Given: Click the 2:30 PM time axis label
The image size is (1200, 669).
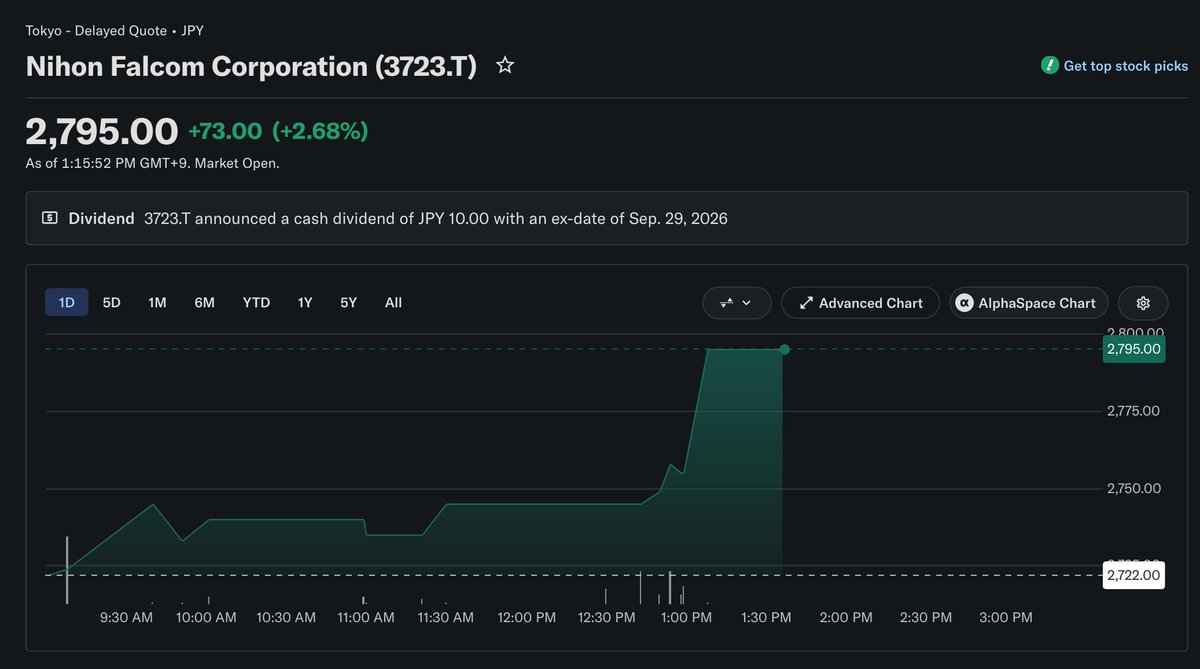Looking at the screenshot, I should pyautogui.click(x=926, y=618).
